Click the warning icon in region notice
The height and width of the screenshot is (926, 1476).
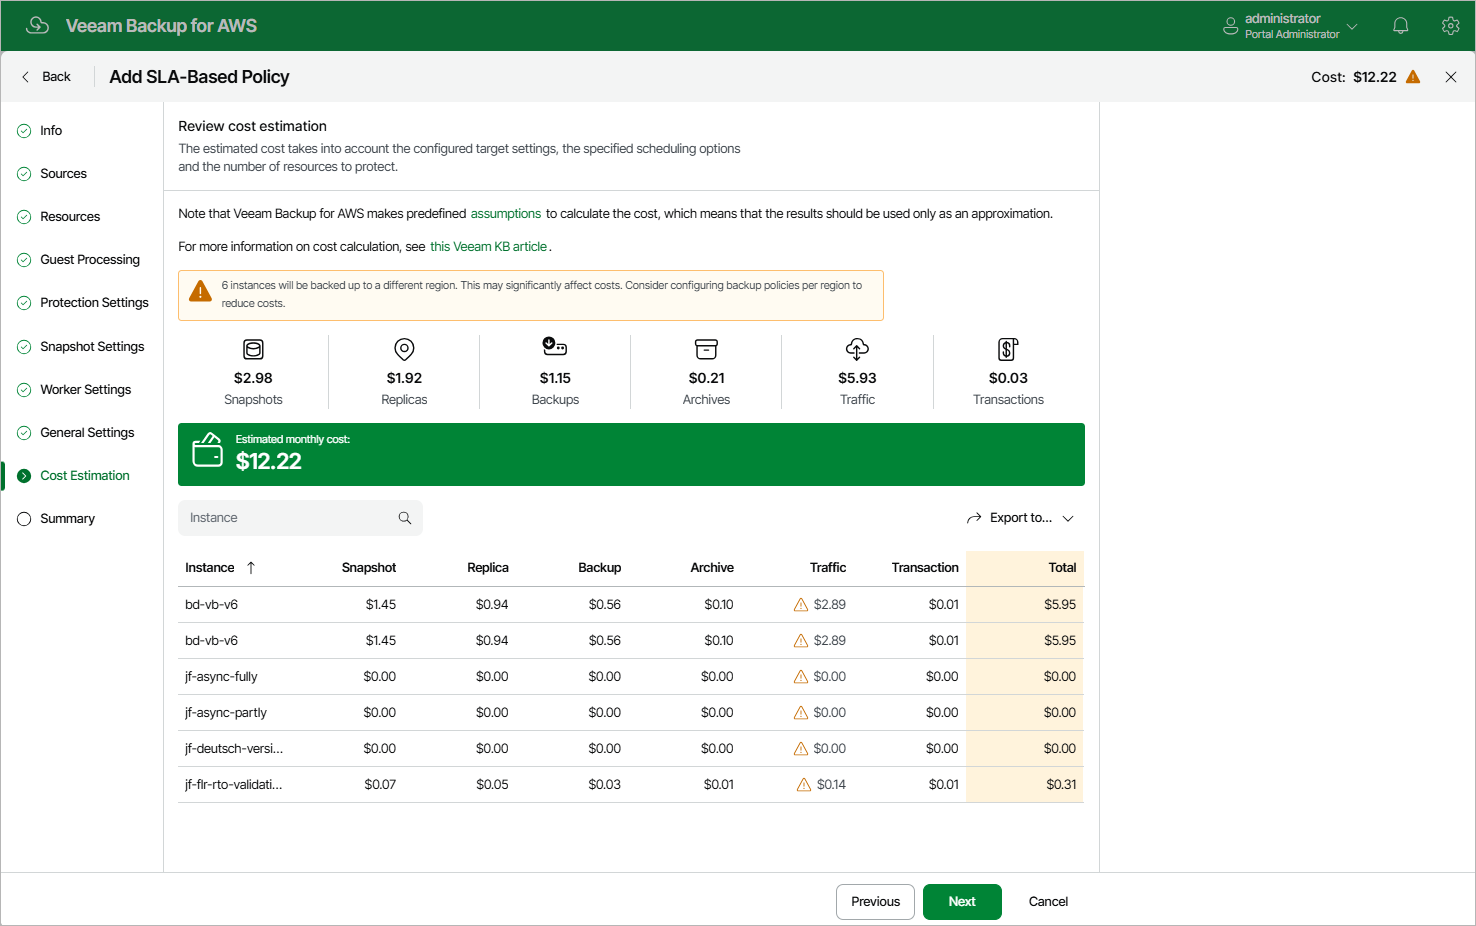pos(200,291)
